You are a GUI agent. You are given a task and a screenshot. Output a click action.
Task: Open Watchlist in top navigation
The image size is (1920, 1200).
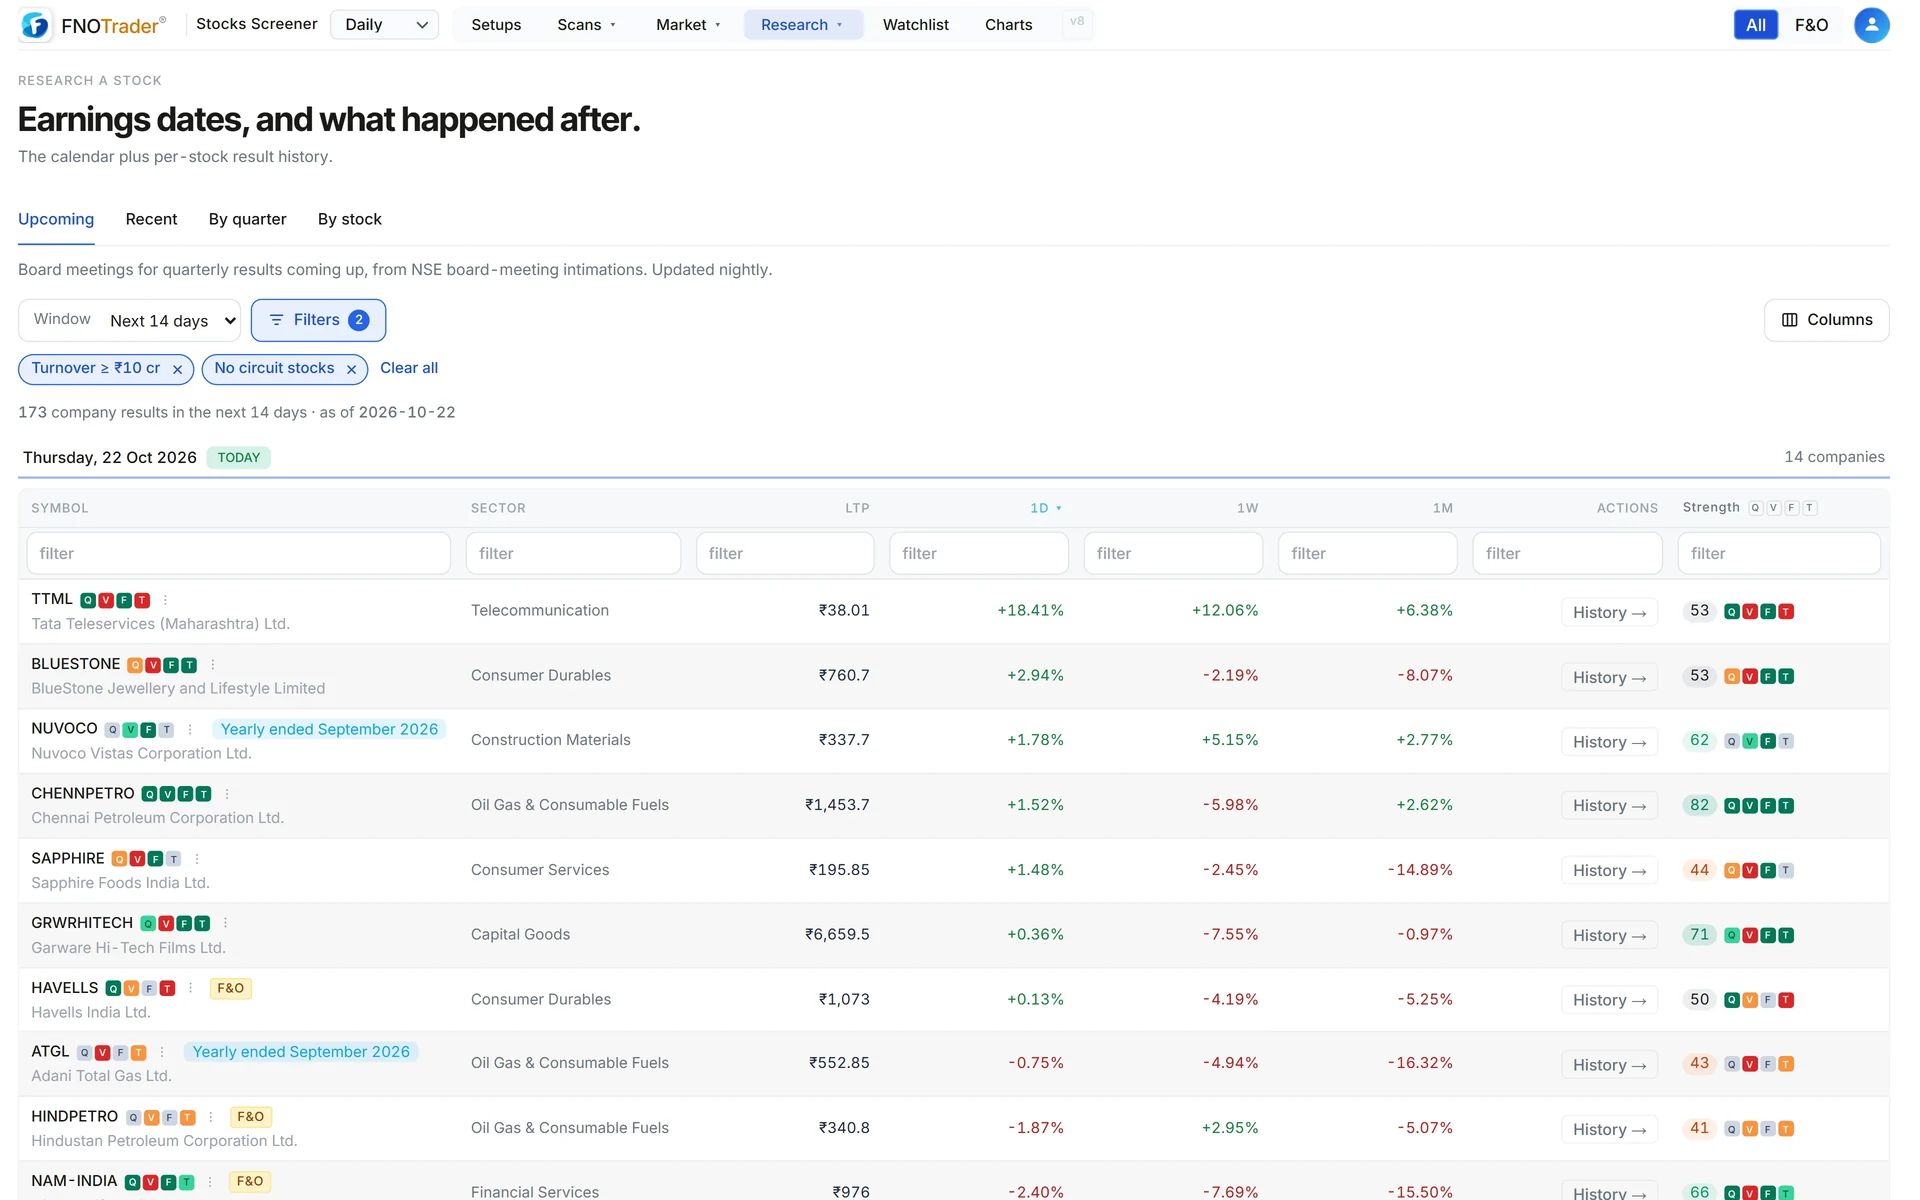click(x=915, y=25)
